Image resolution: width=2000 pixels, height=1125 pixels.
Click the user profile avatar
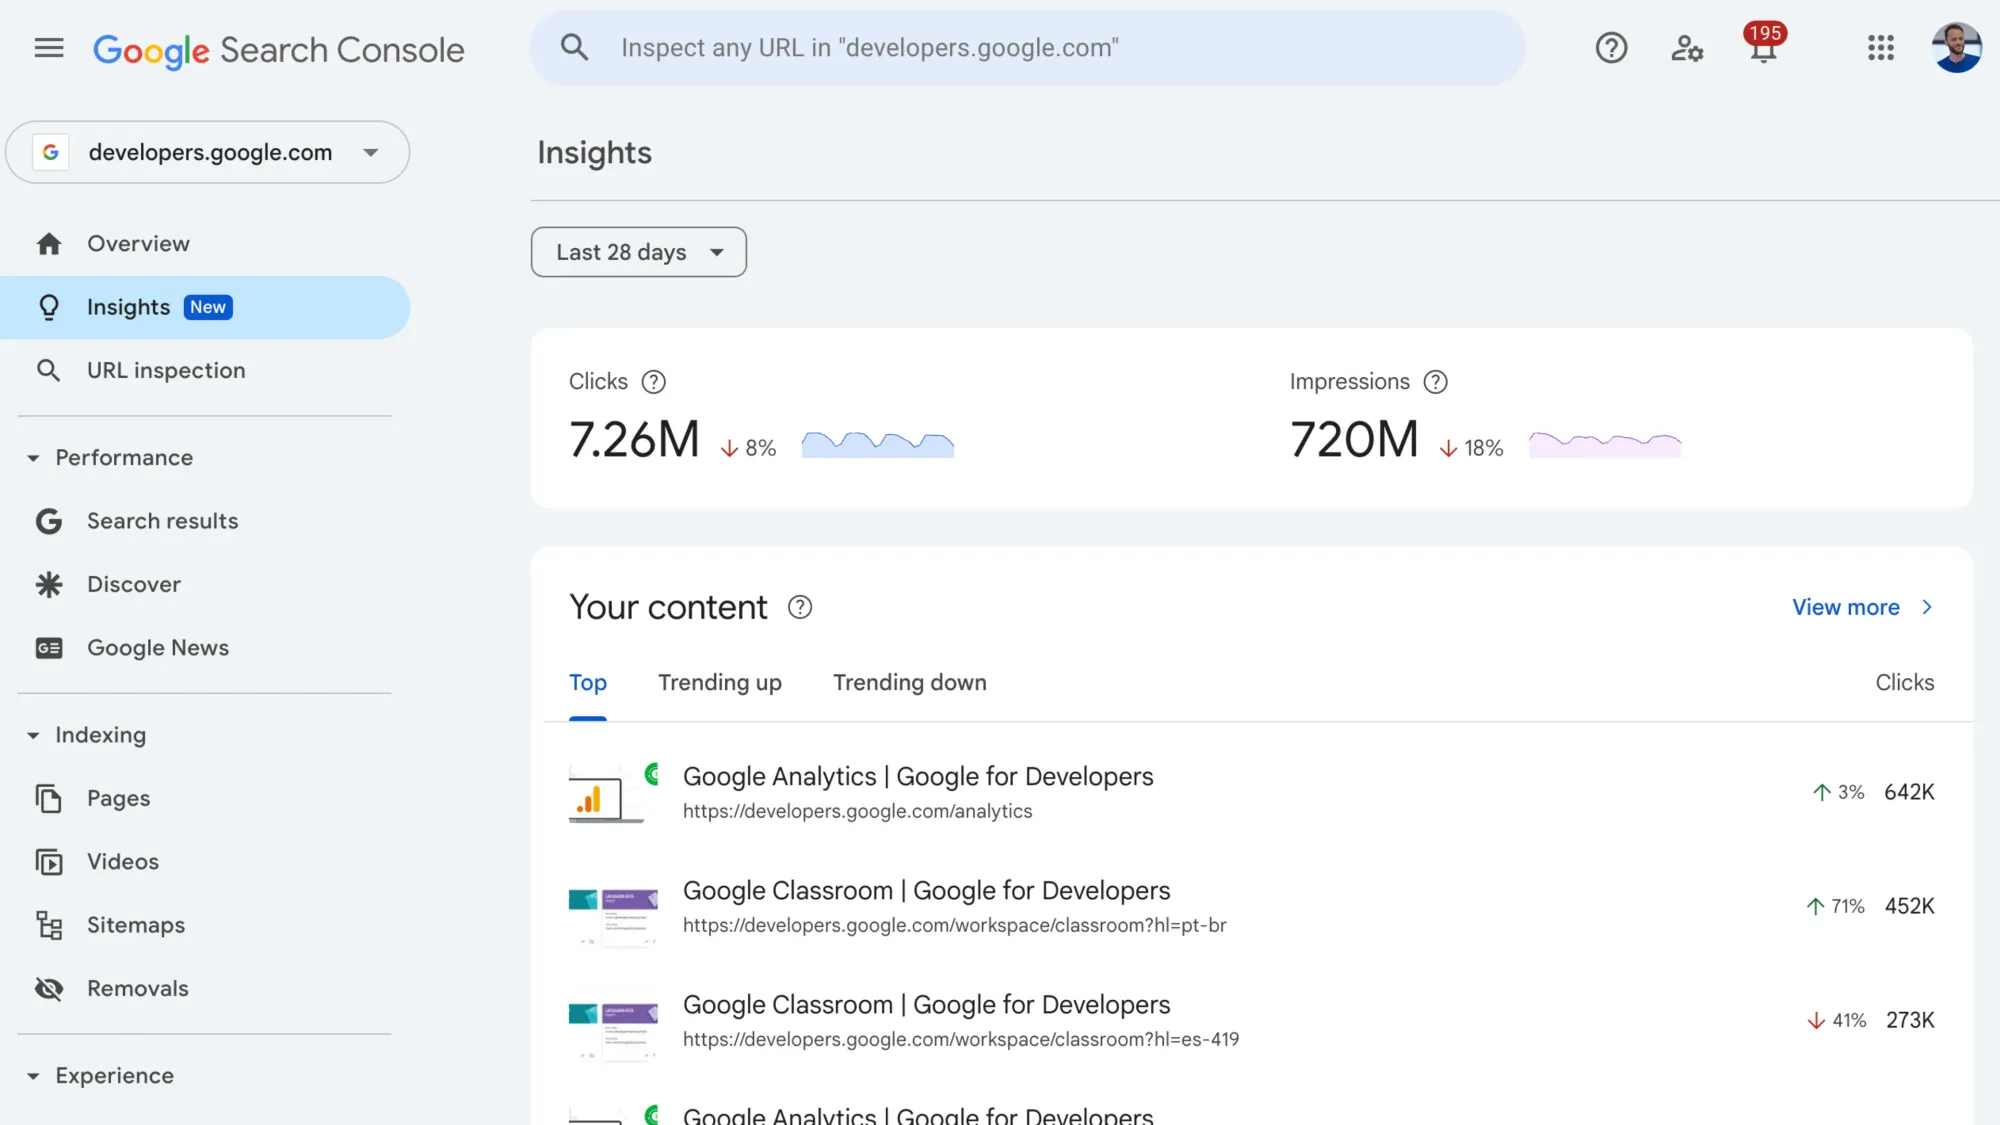(x=1959, y=47)
